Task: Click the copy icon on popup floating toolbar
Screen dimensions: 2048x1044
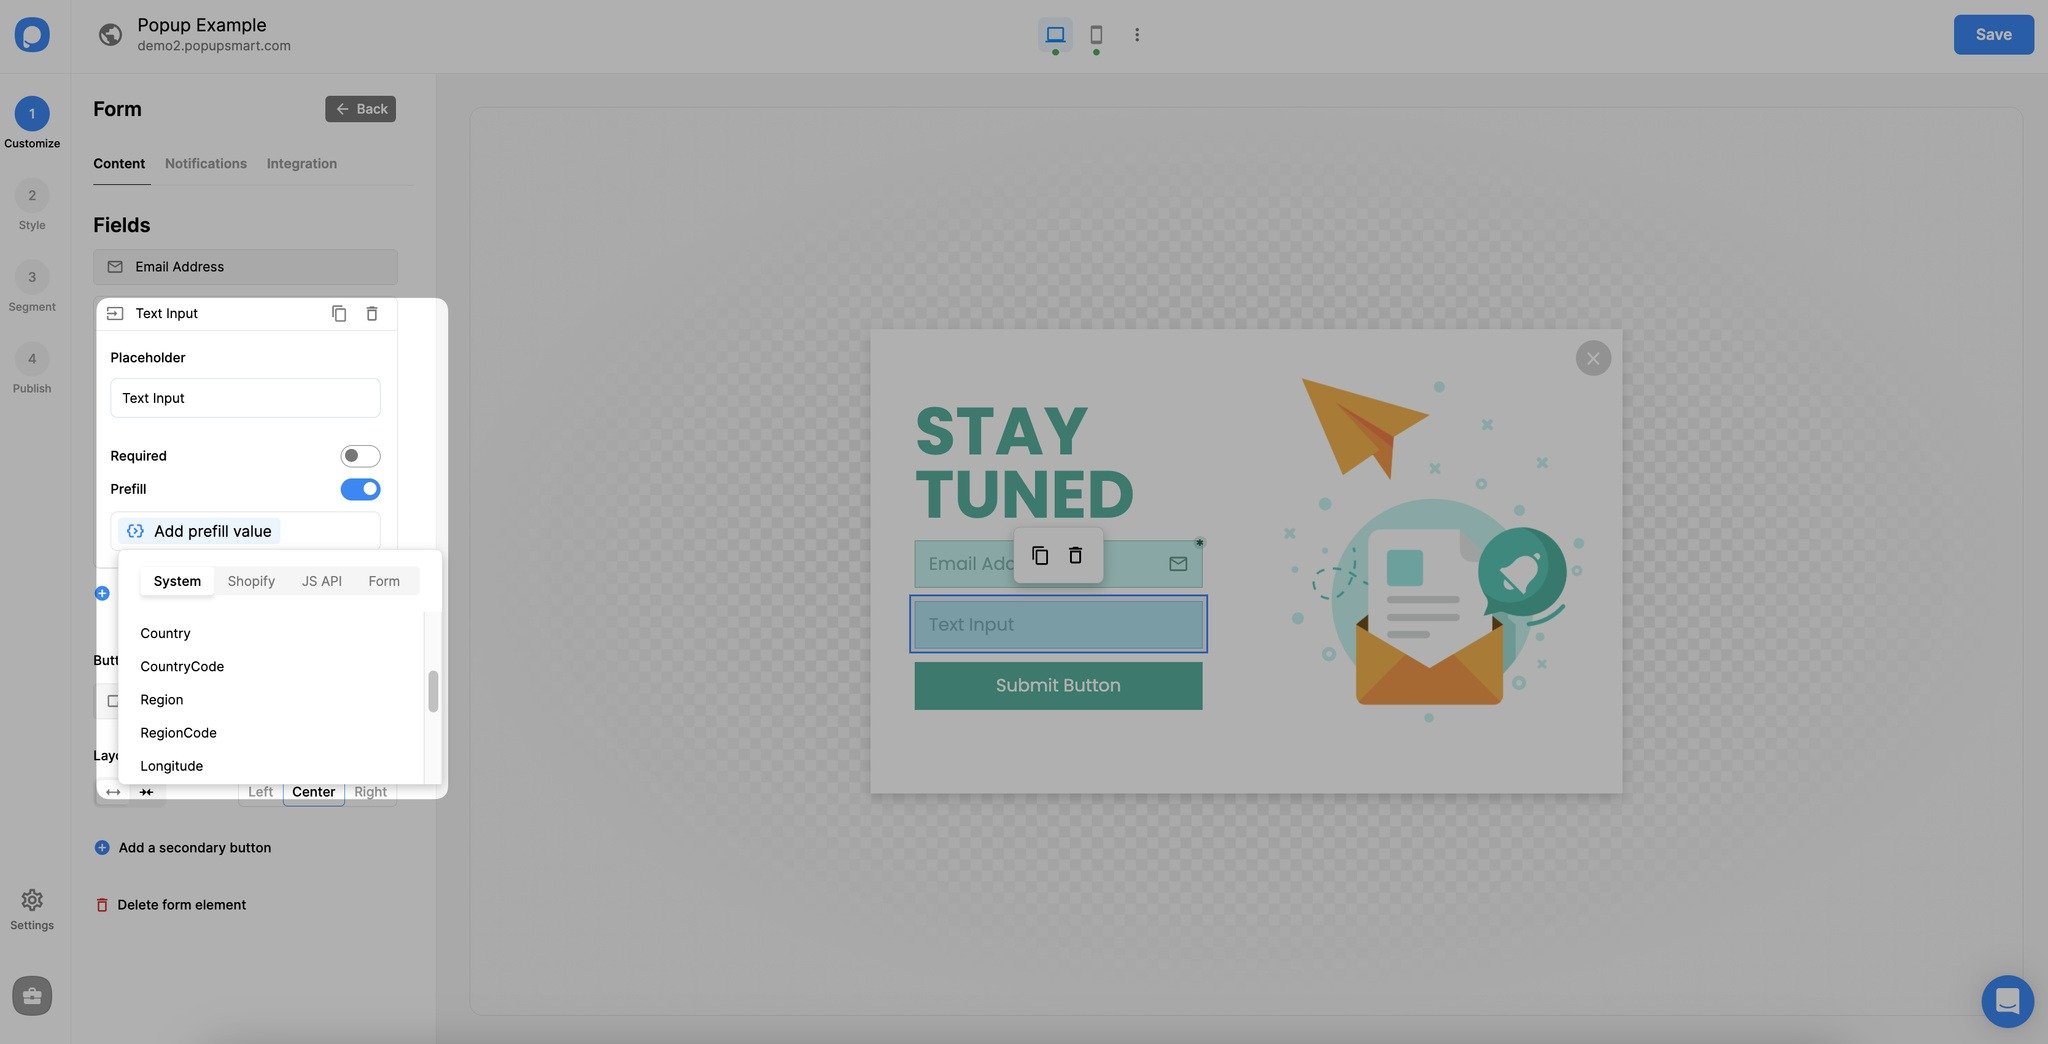Action: click(x=1040, y=555)
